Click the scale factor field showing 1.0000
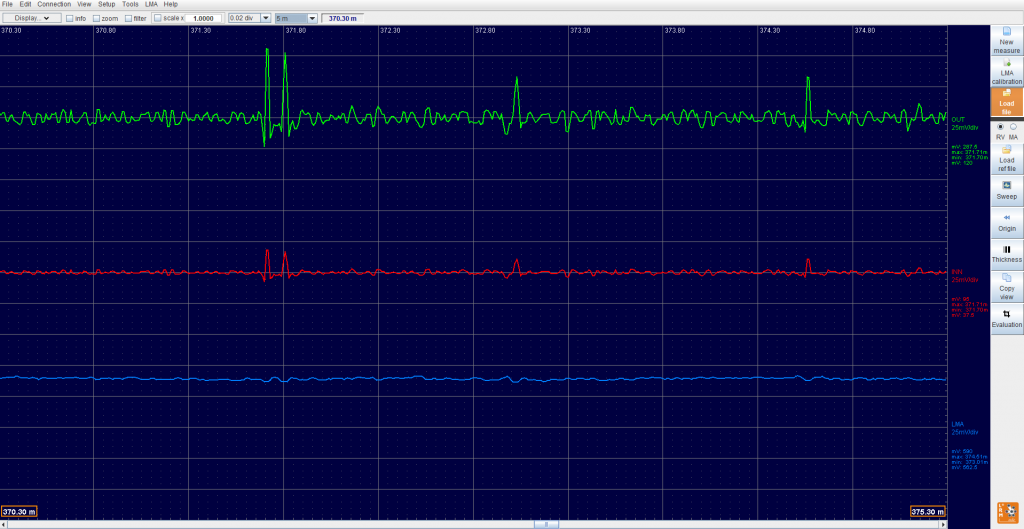 pyautogui.click(x=205, y=18)
